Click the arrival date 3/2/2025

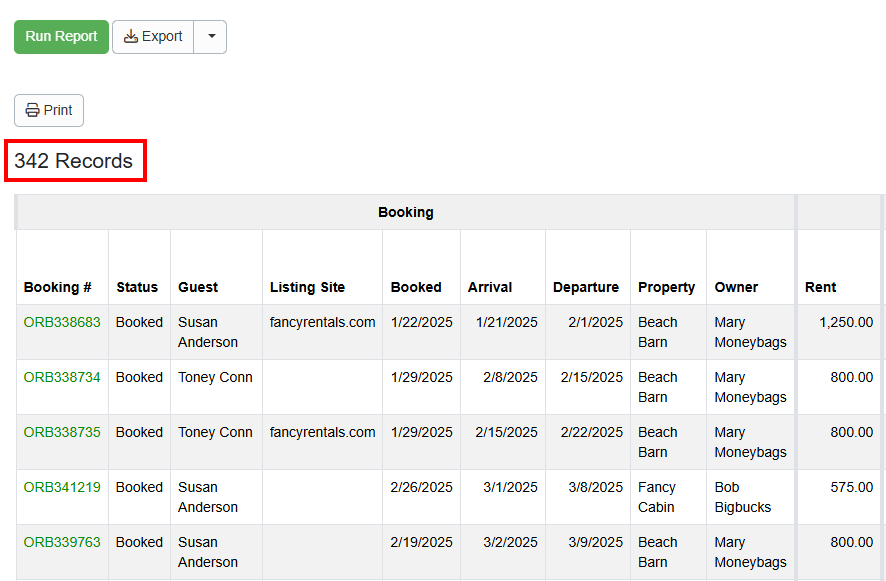[510, 542]
